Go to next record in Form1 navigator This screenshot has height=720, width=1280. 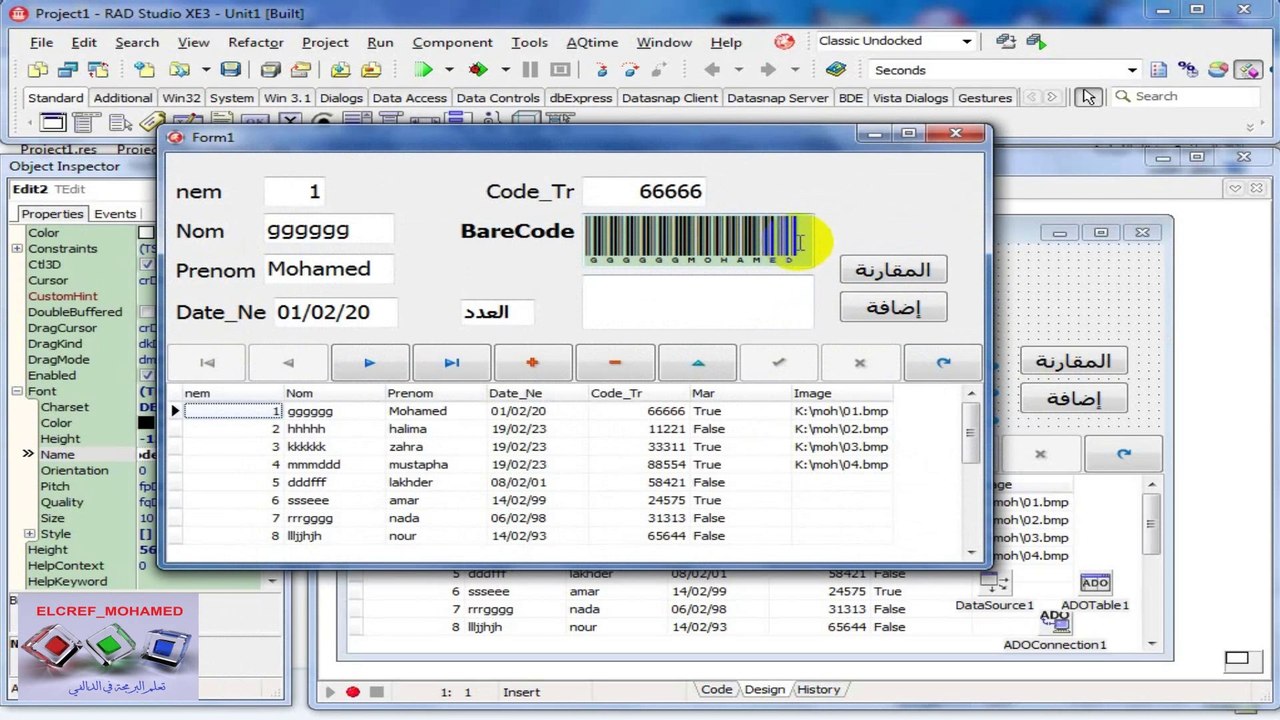coord(370,363)
